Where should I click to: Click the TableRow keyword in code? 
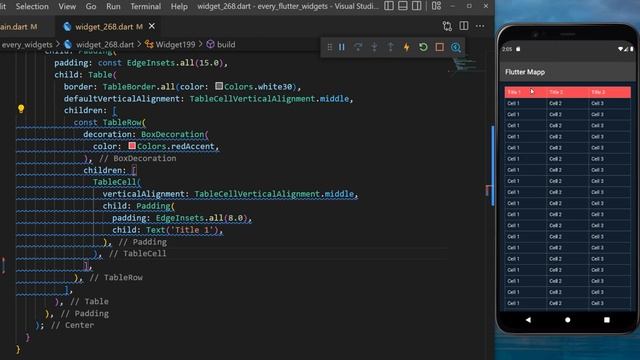(x=122, y=122)
